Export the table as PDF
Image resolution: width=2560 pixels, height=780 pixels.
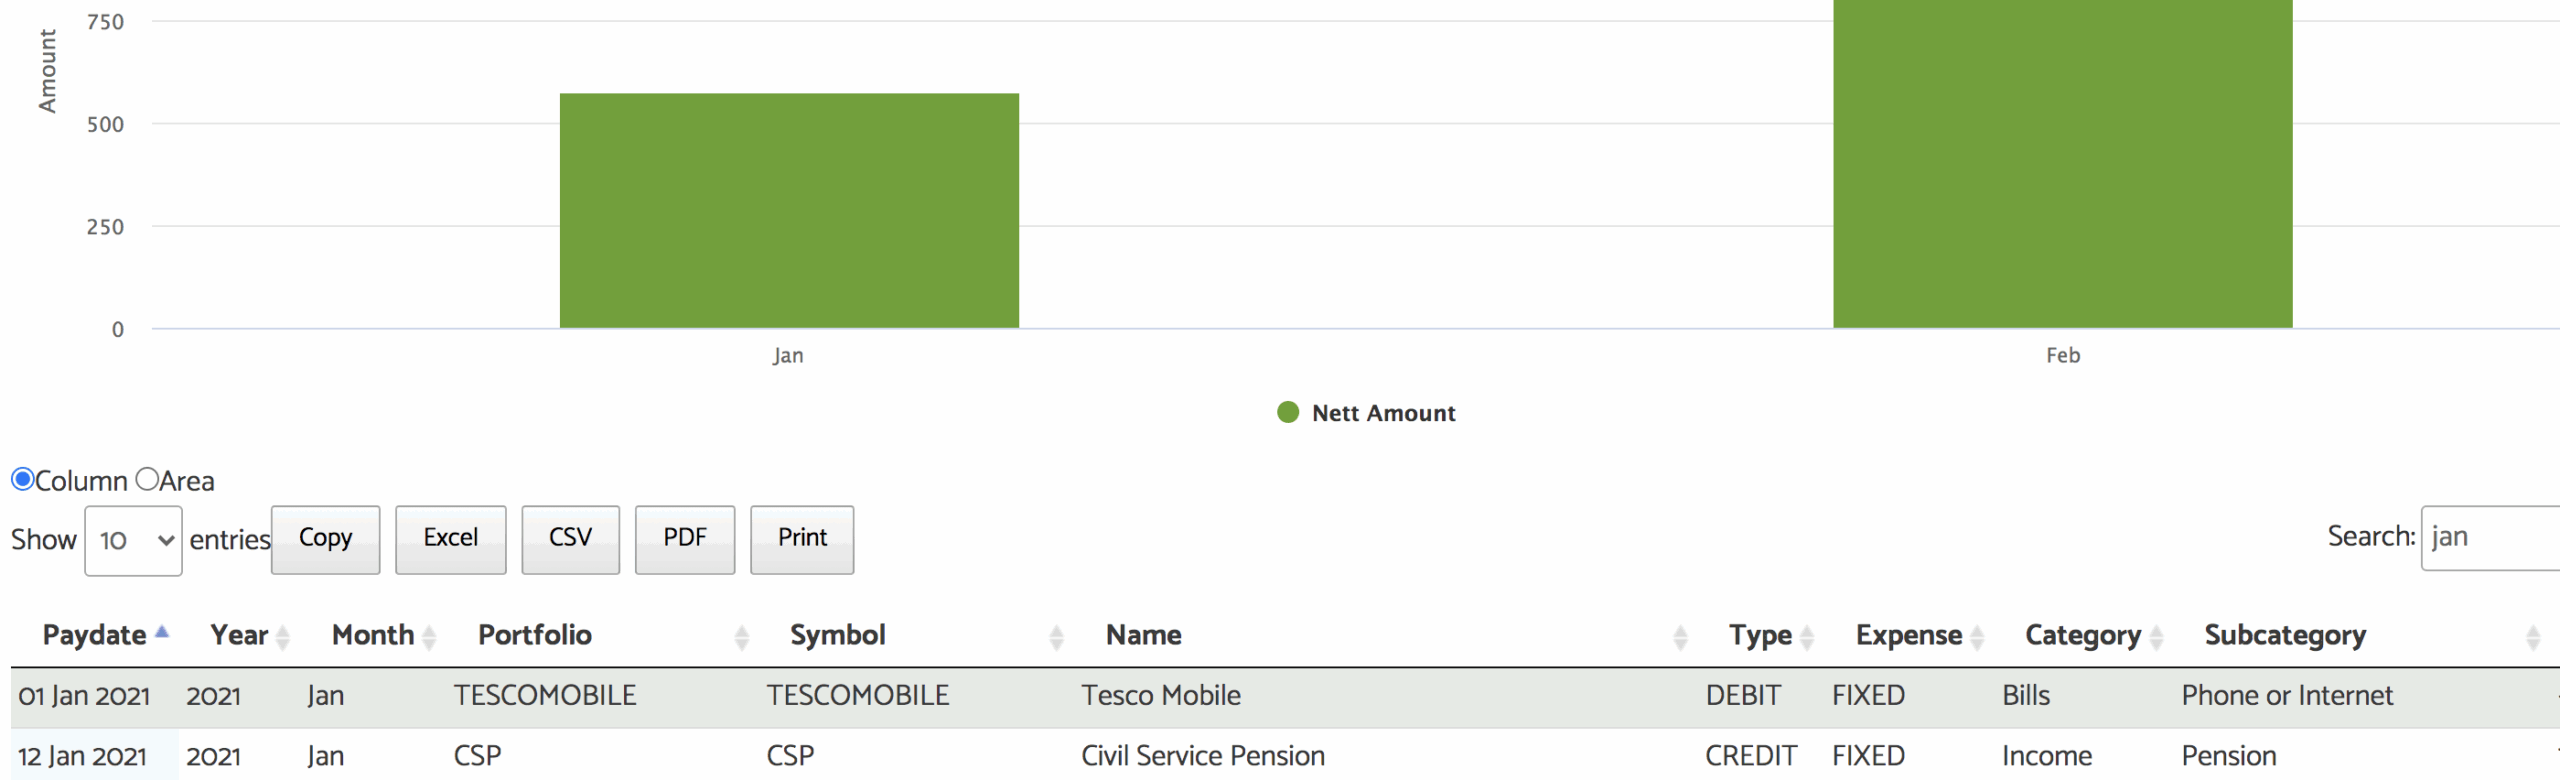[x=684, y=539]
